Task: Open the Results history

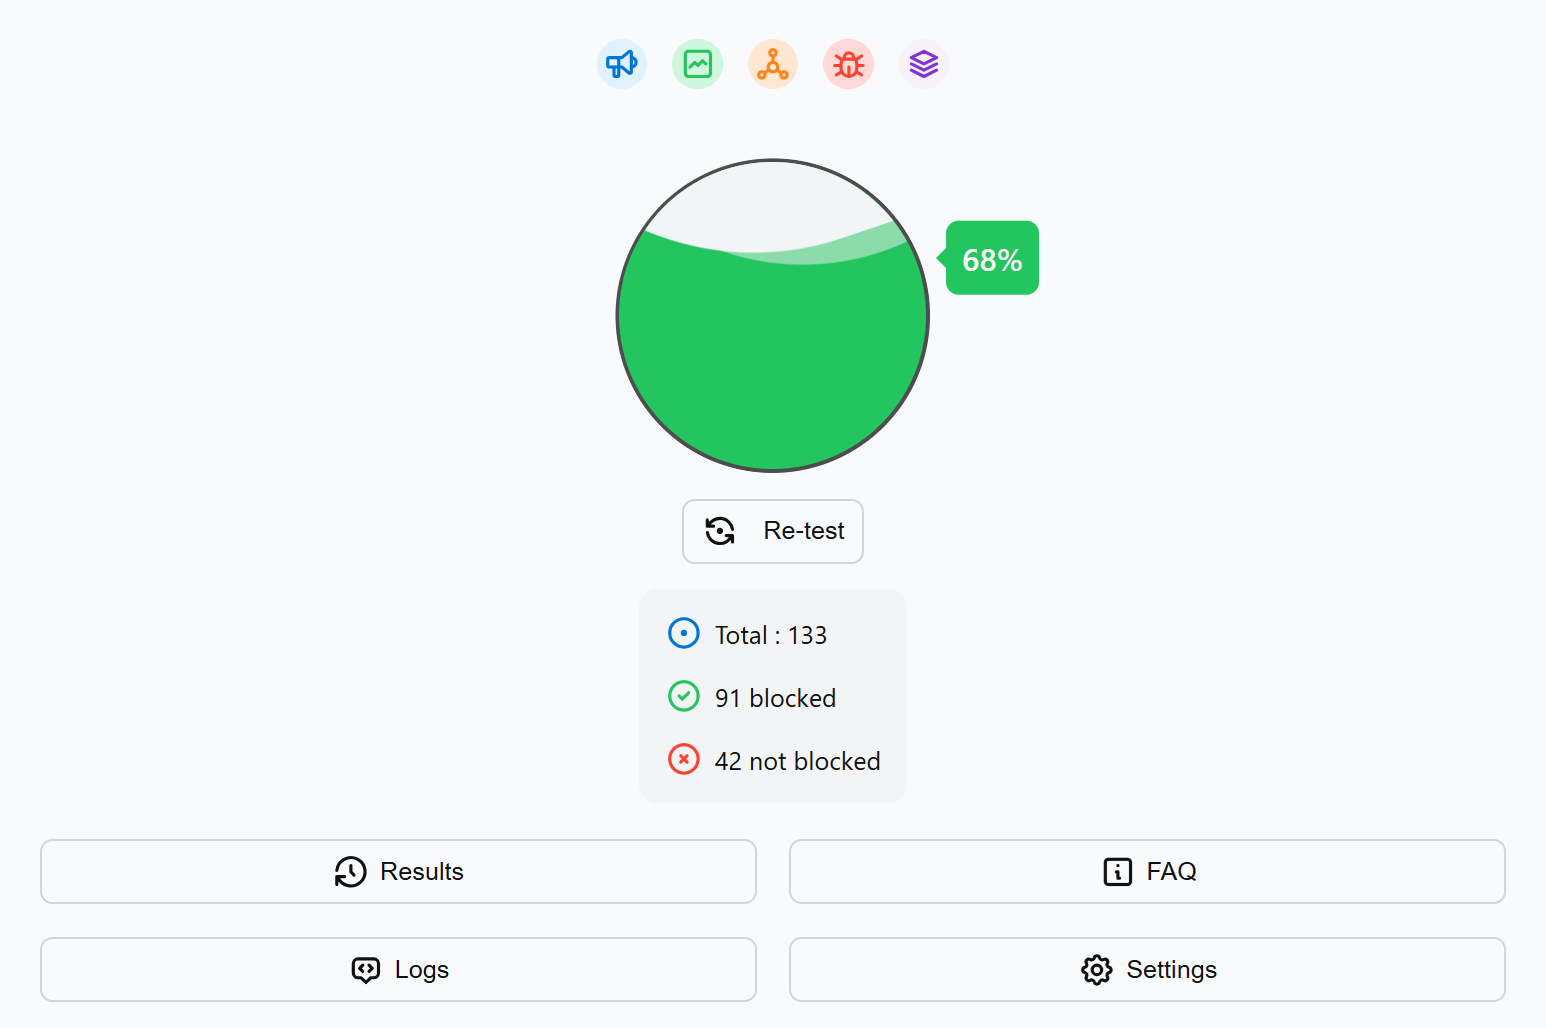Action: point(398,872)
